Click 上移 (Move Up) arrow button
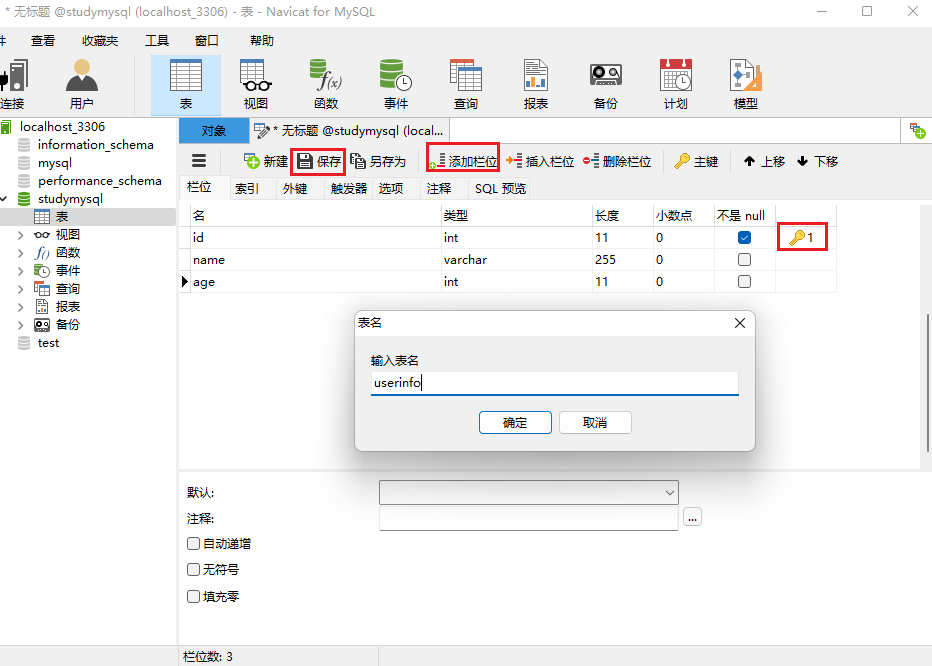The height and width of the screenshot is (666, 932). (764, 161)
